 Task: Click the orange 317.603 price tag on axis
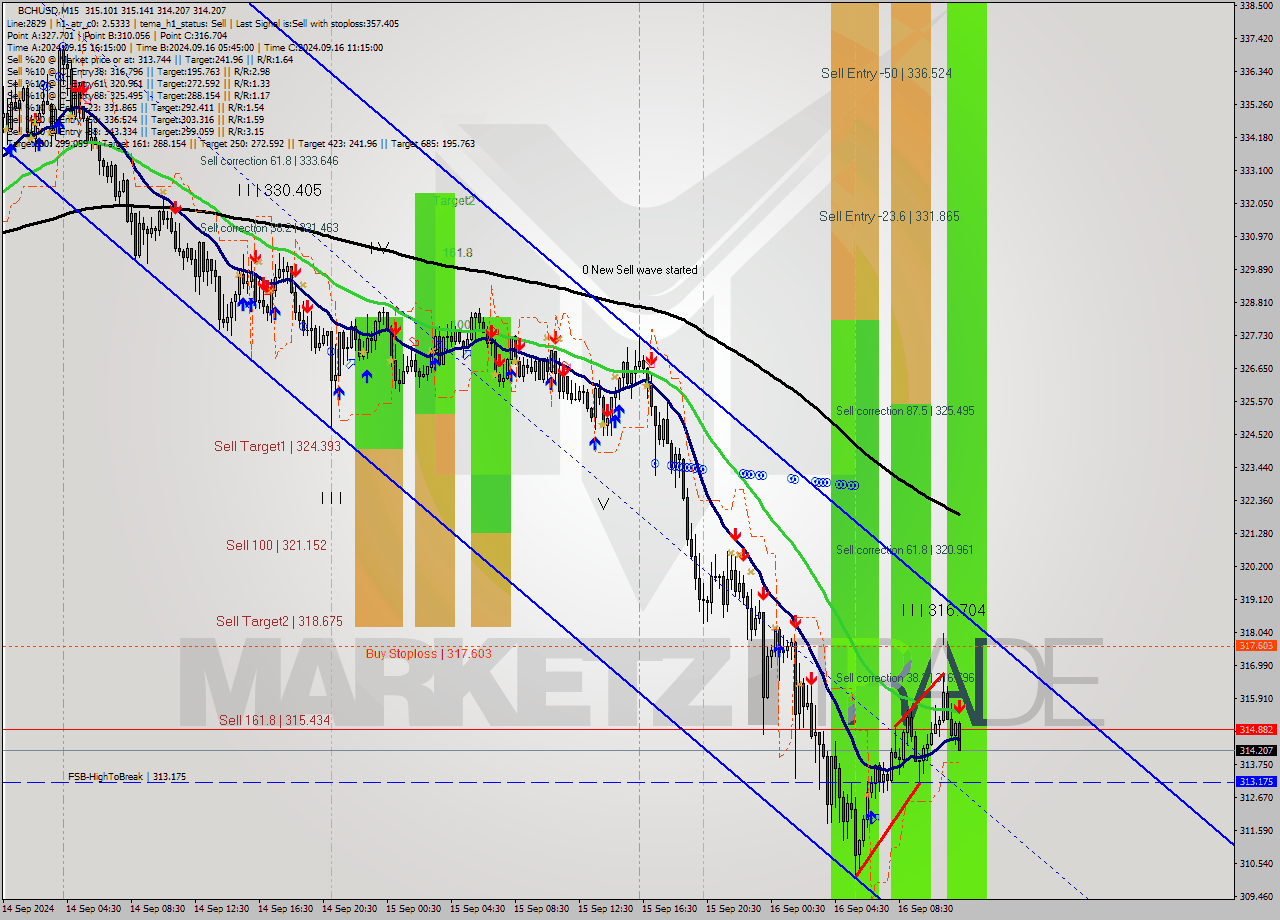tap(1255, 646)
